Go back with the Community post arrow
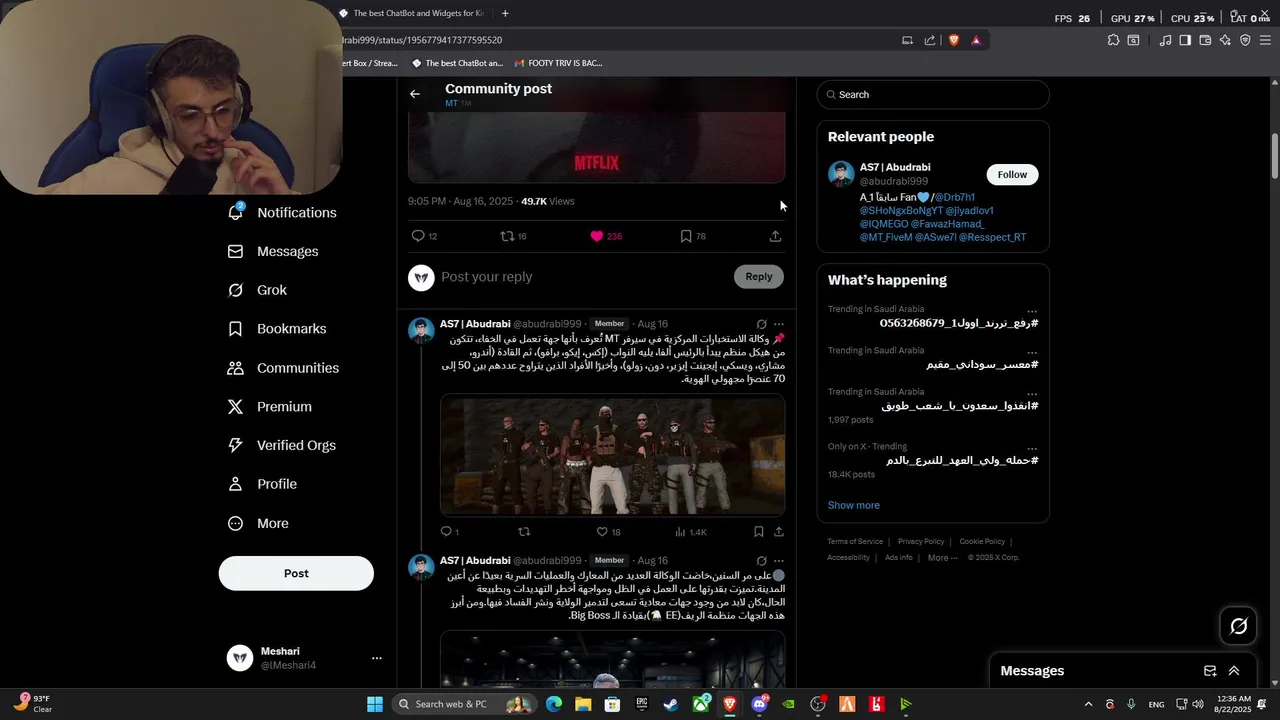The image size is (1280, 720). (415, 94)
